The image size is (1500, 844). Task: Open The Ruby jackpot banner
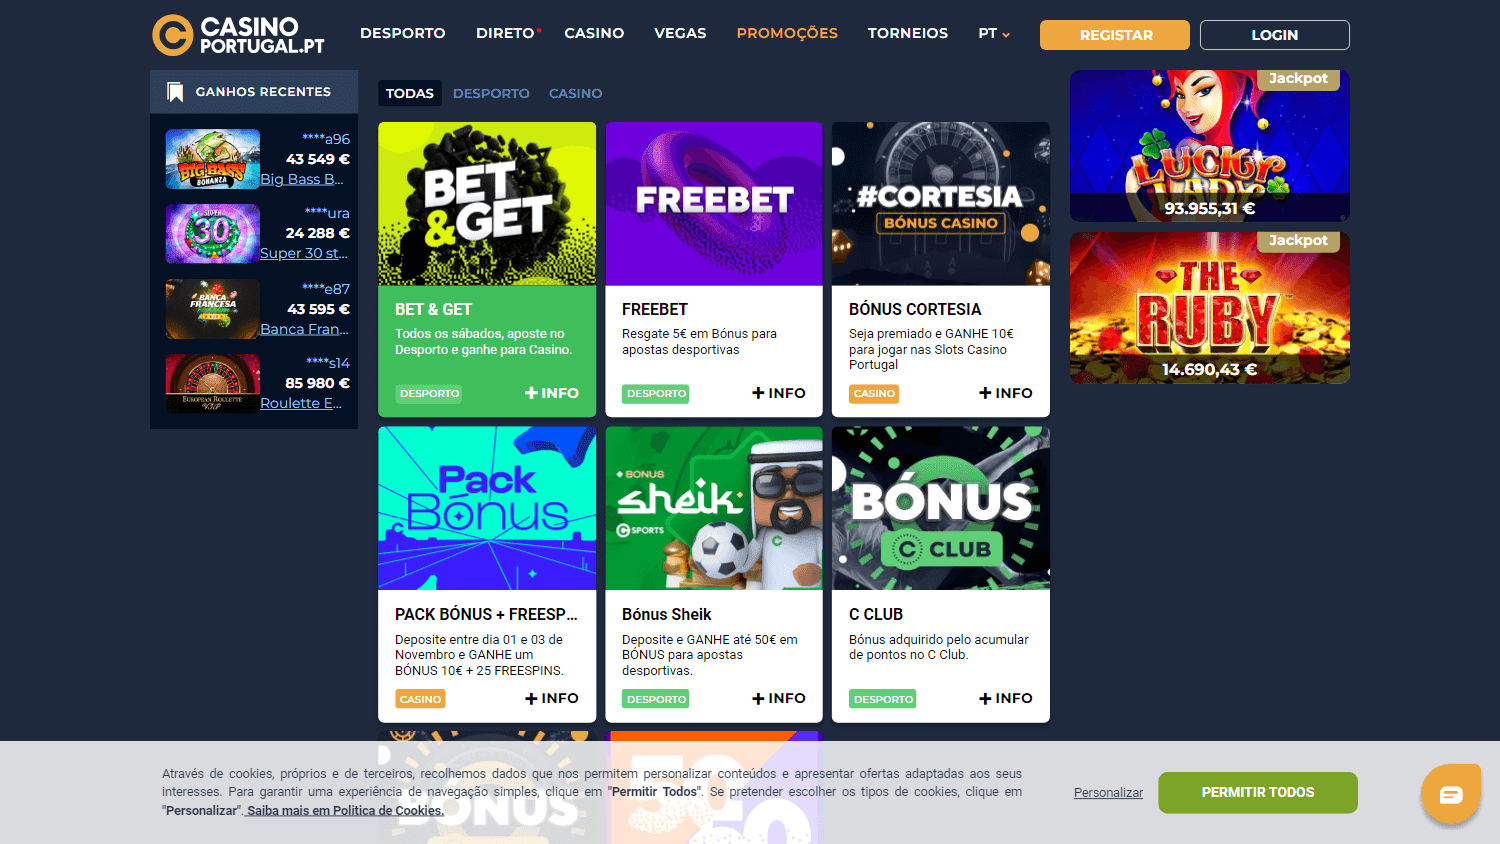[x=1210, y=308]
